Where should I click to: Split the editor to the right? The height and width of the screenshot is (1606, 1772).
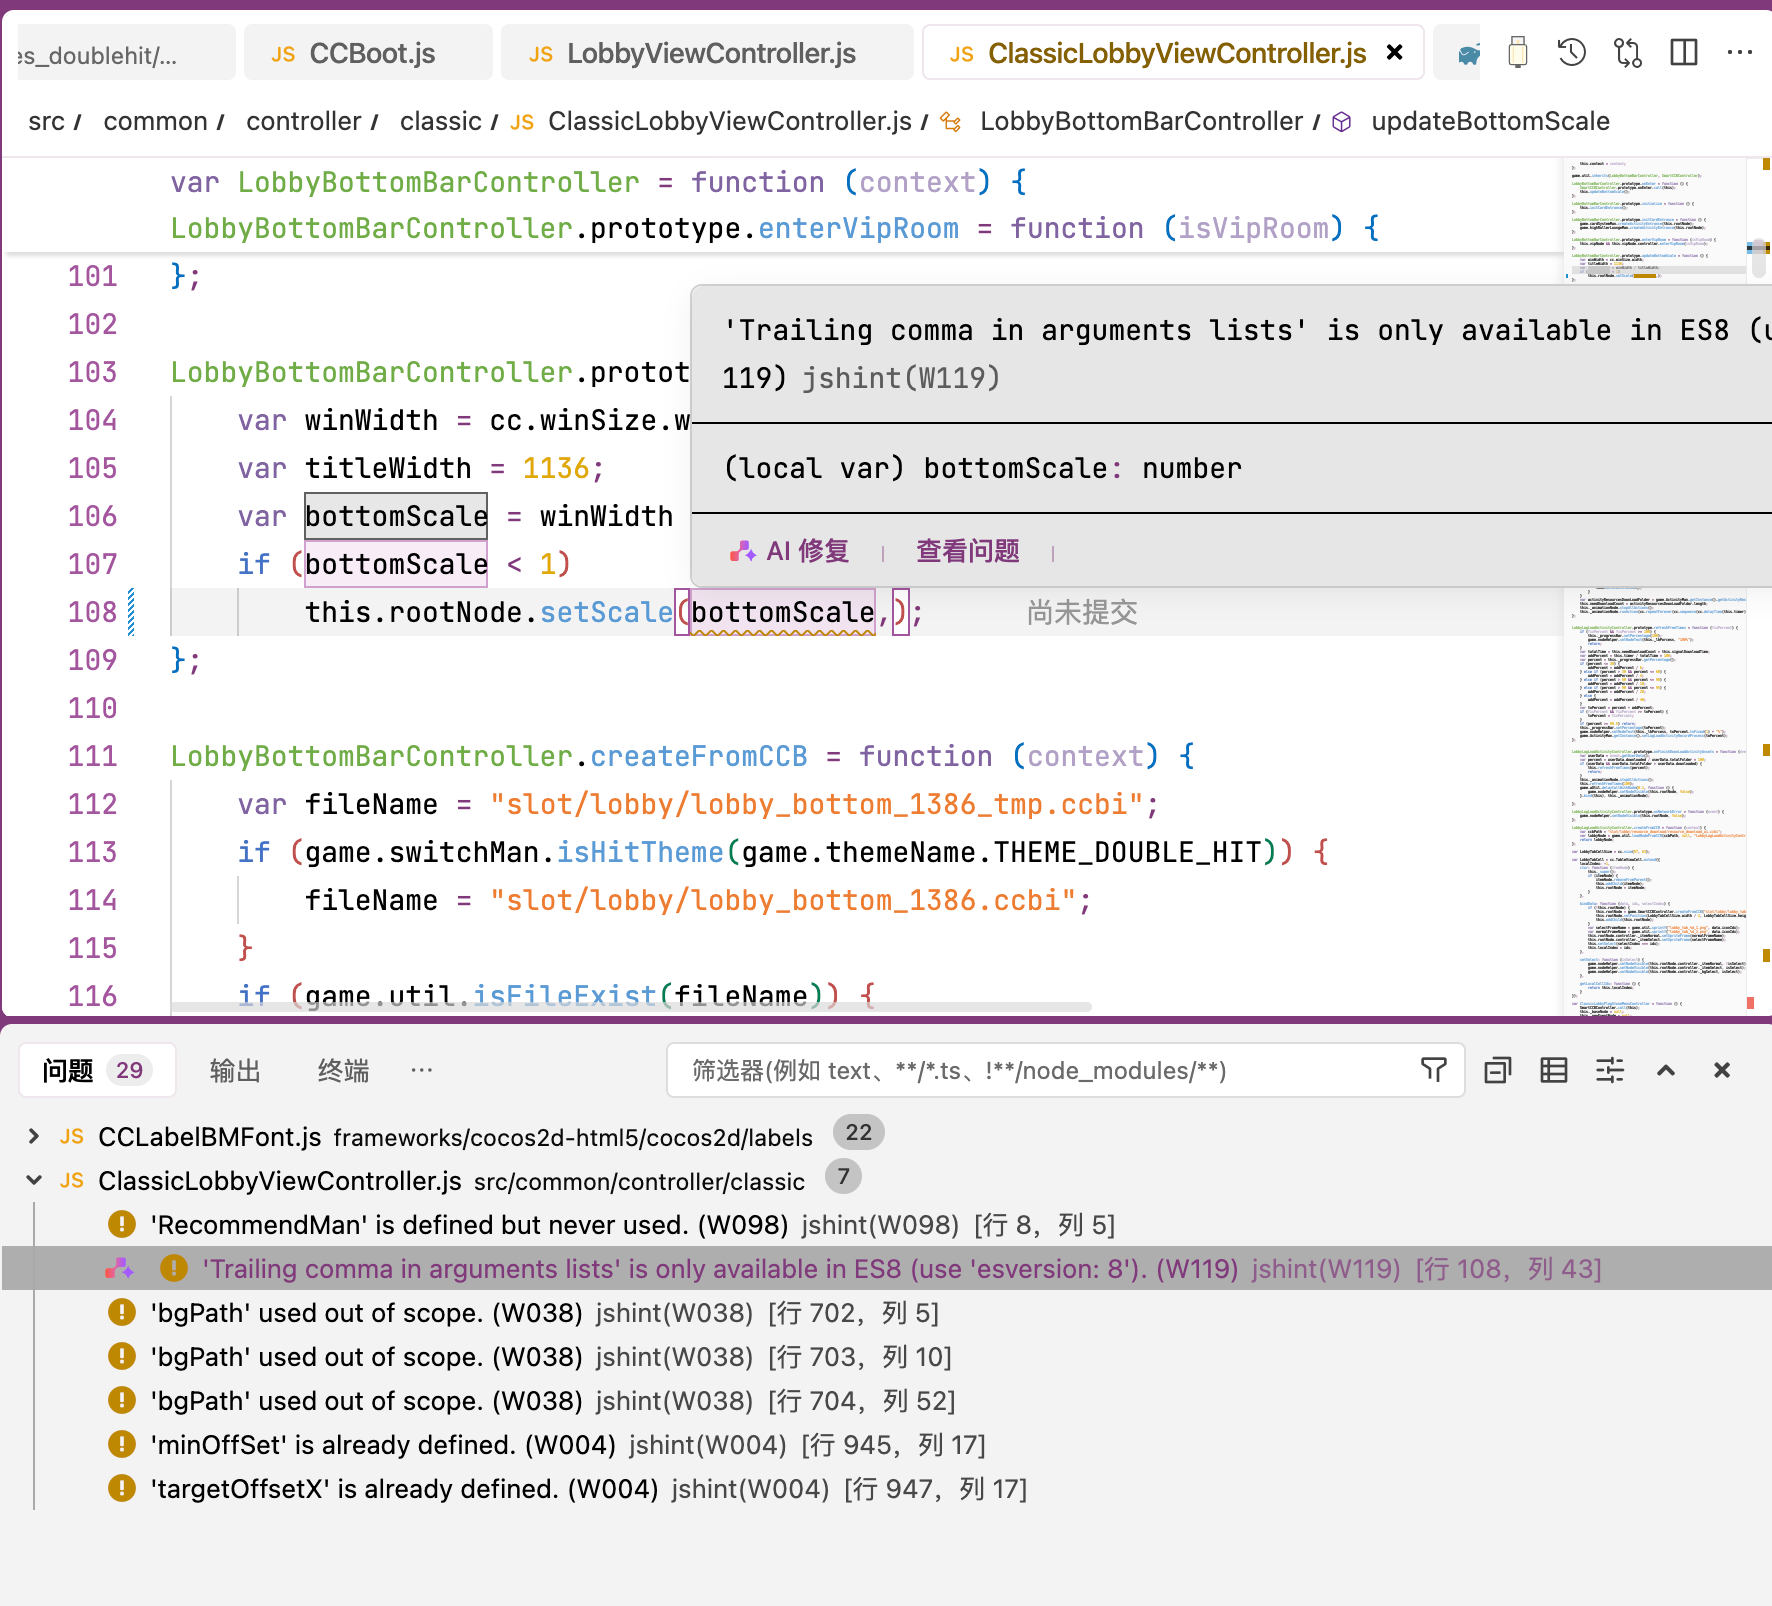1684,52
